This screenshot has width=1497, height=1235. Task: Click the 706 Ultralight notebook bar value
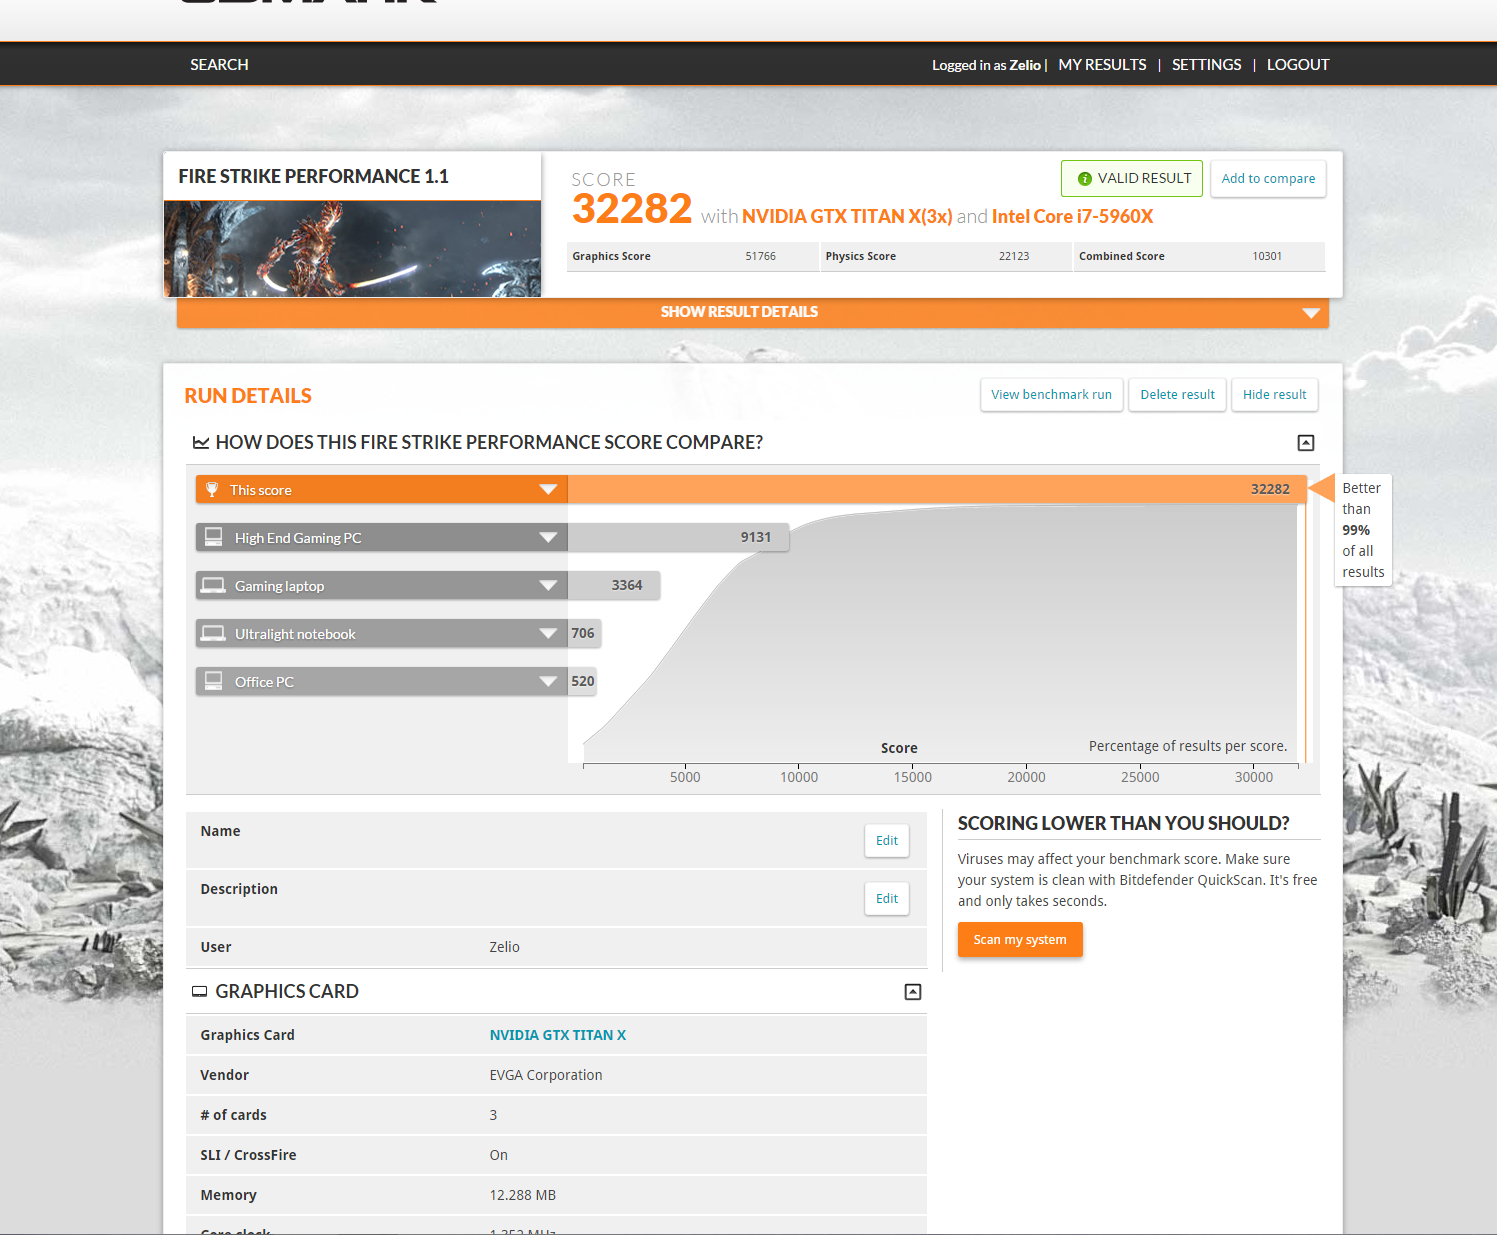[x=584, y=633]
